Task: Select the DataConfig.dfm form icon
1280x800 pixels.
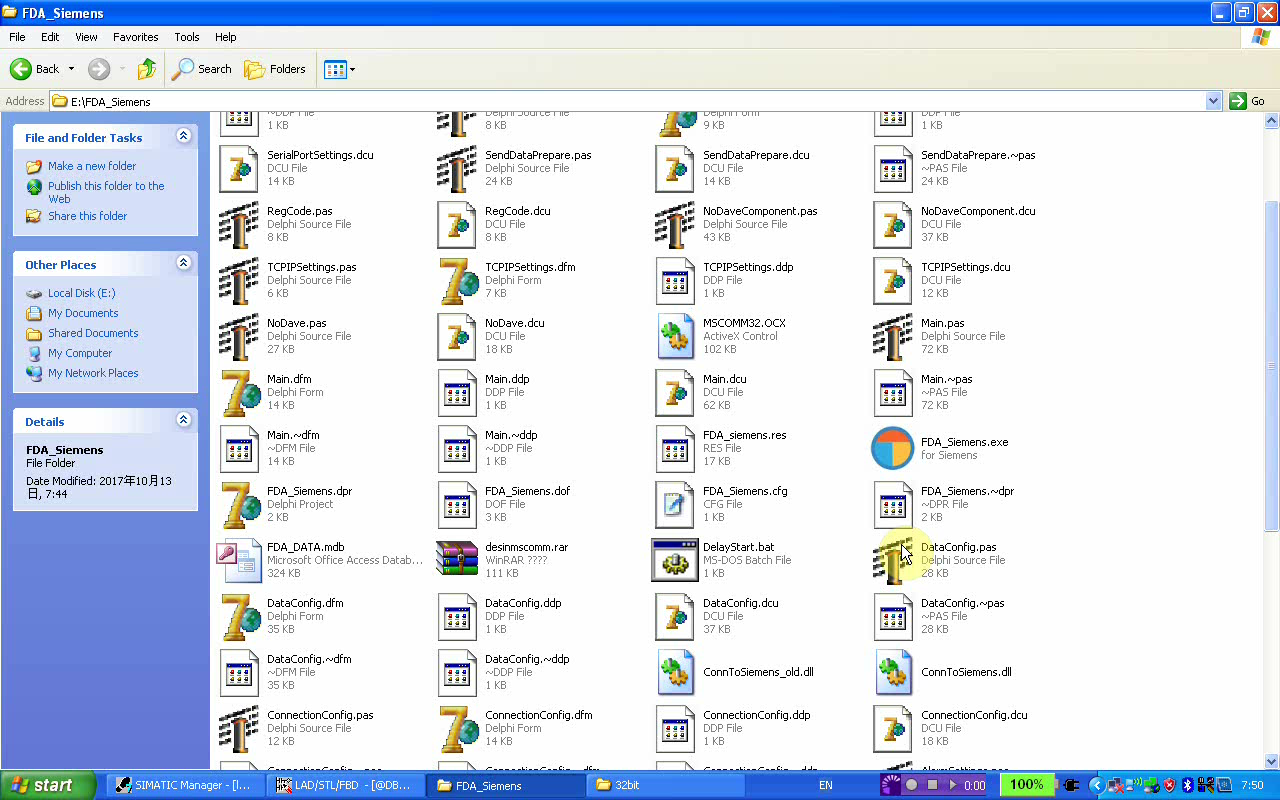Action: coord(240,616)
